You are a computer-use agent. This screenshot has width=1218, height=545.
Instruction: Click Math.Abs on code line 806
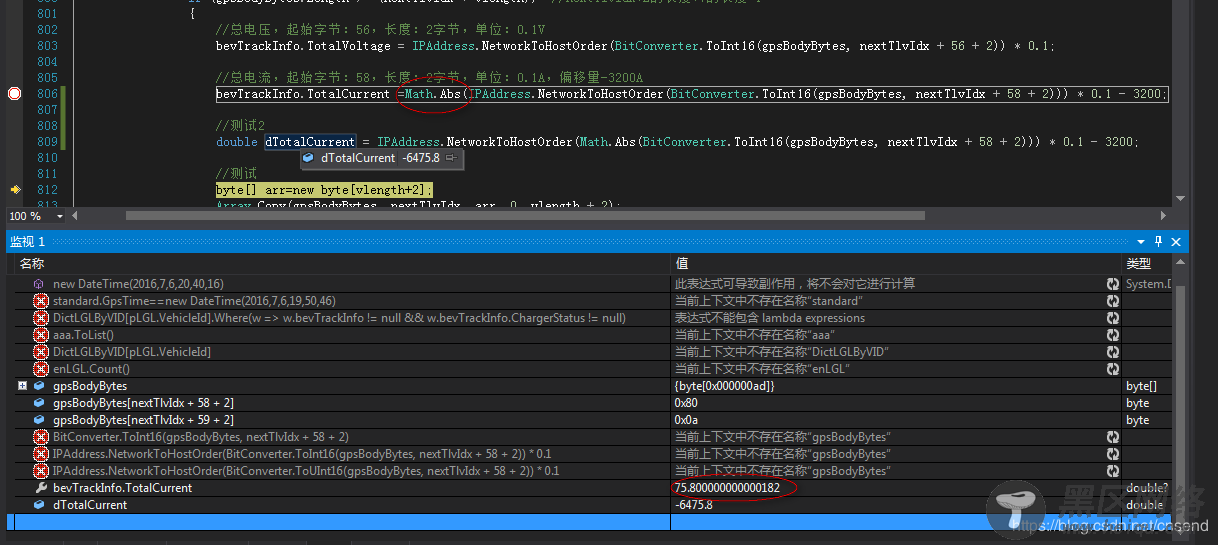433,94
